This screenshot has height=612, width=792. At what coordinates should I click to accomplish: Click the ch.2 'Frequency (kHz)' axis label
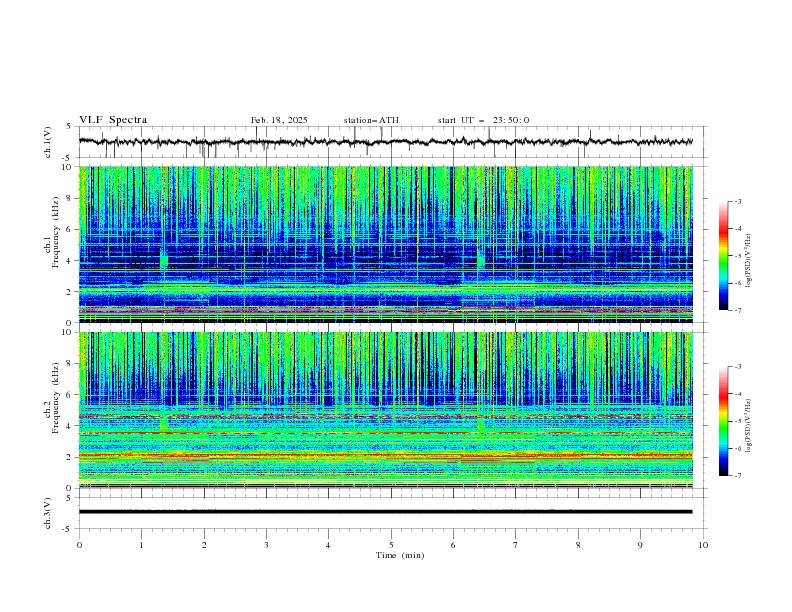pos(55,398)
